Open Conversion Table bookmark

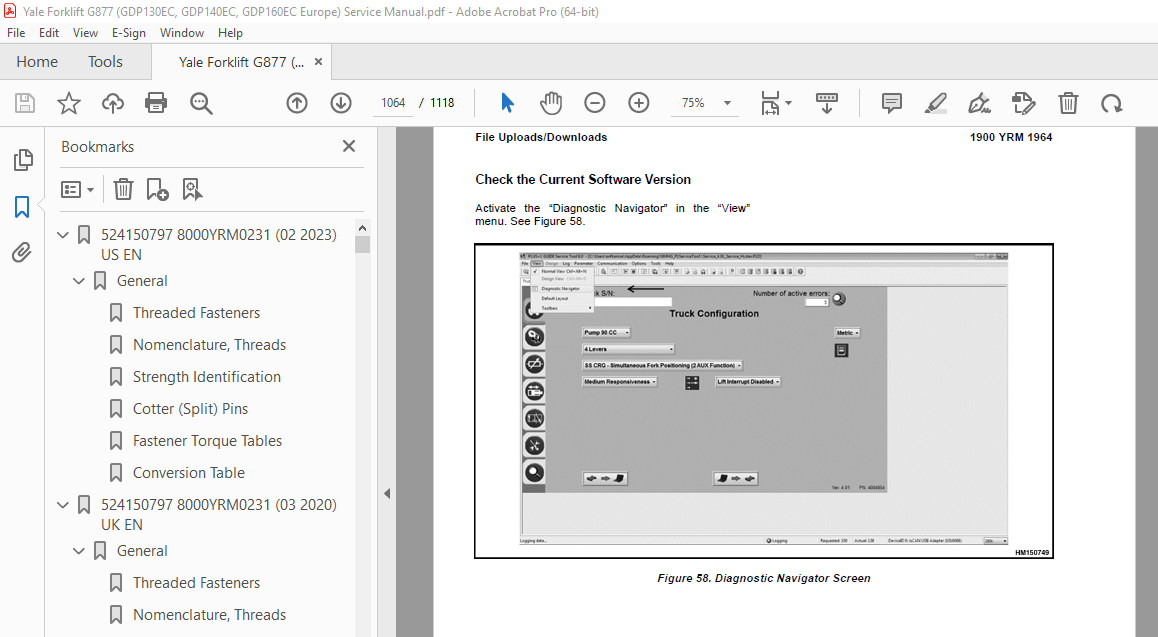tap(189, 472)
